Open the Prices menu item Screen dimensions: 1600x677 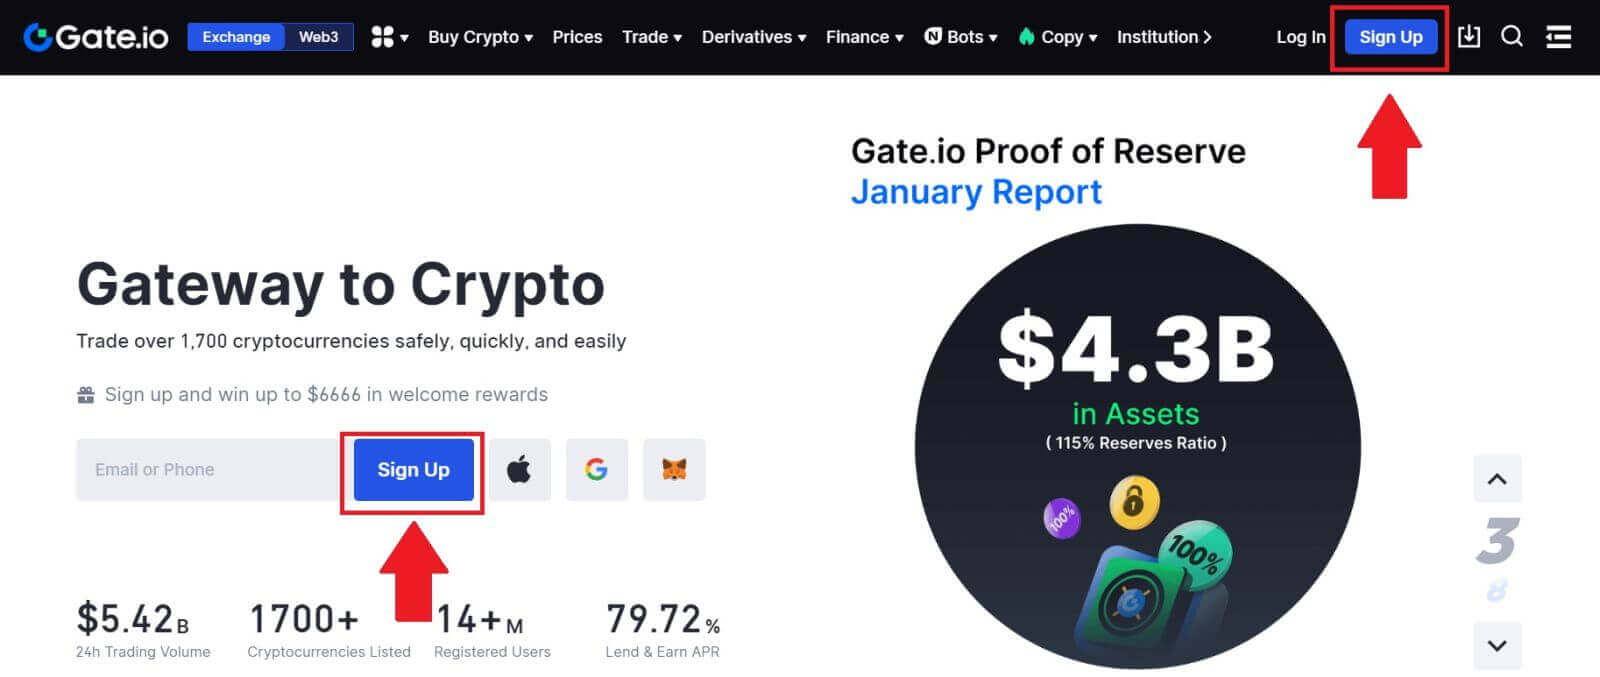[577, 37]
